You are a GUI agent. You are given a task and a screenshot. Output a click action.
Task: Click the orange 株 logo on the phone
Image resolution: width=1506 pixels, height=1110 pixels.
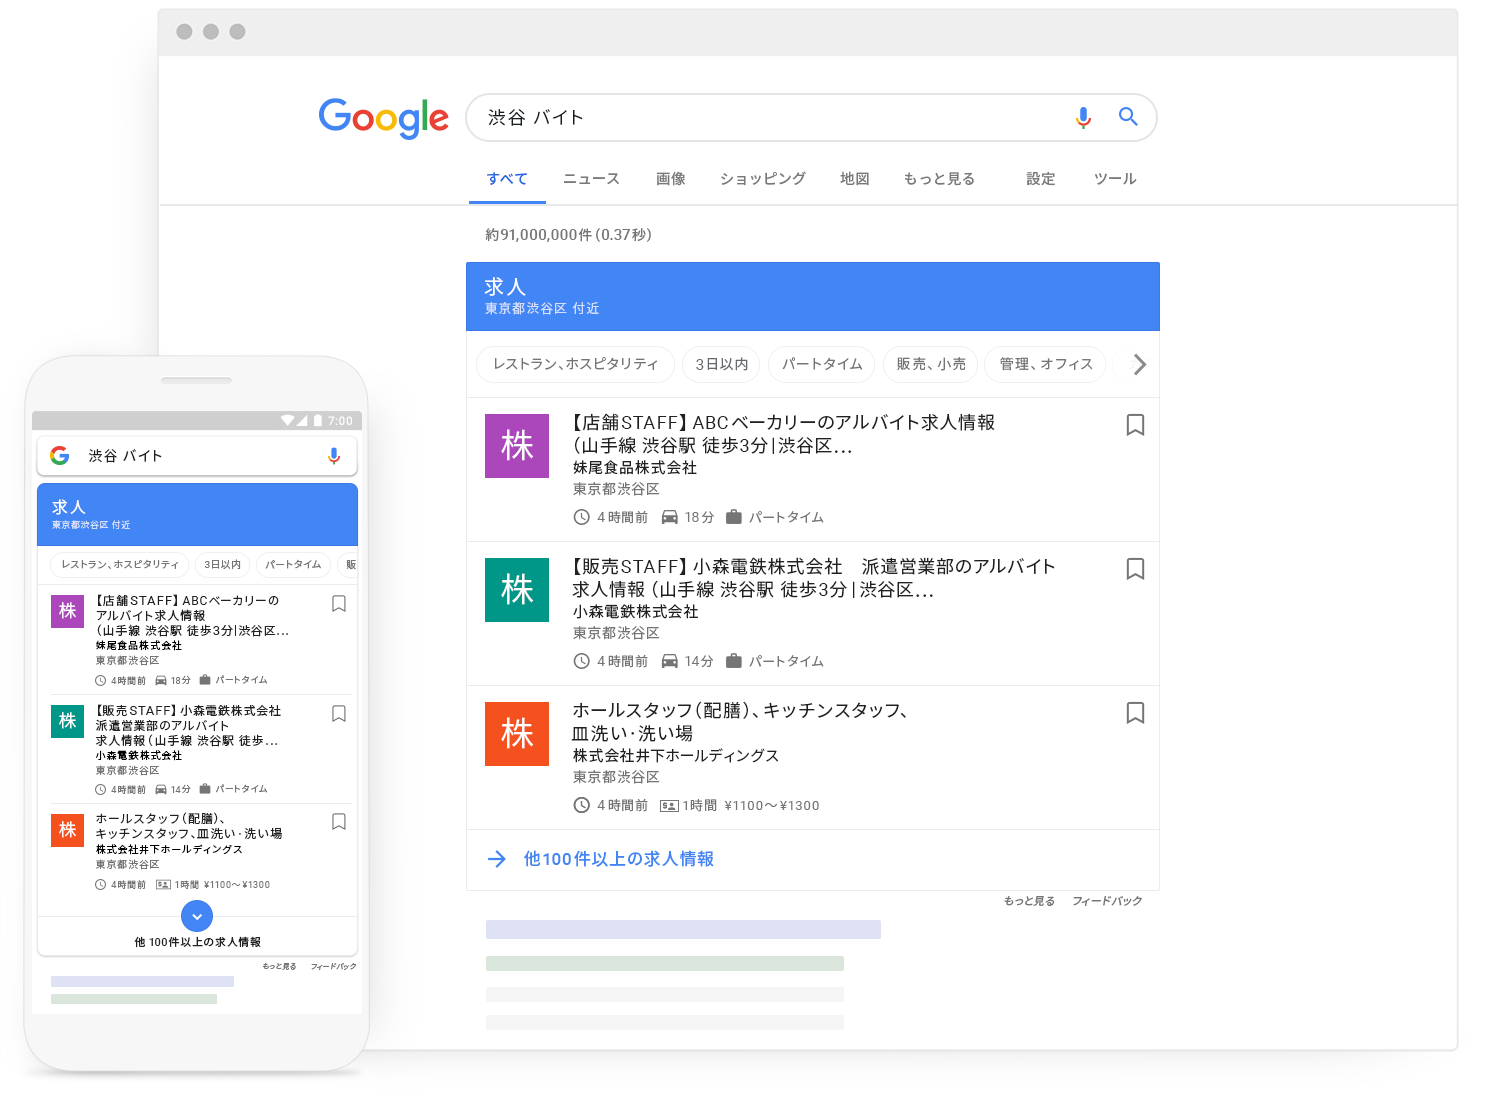tap(68, 829)
